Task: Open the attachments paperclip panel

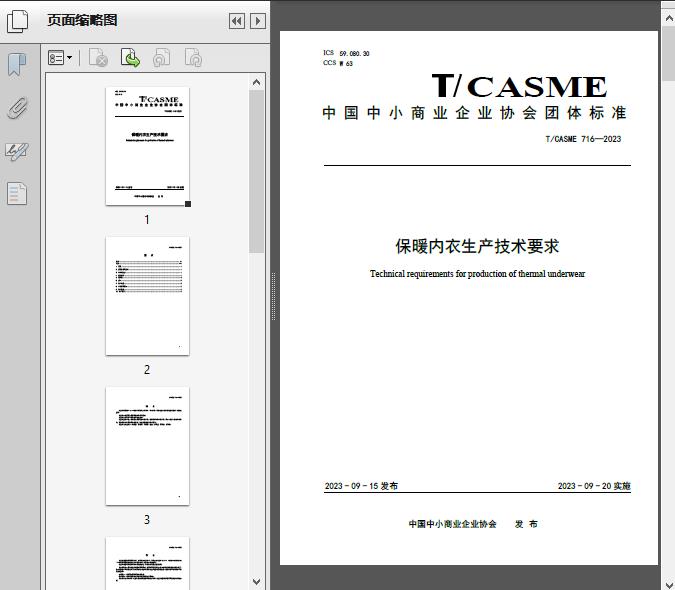Action: click(x=17, y=108)
